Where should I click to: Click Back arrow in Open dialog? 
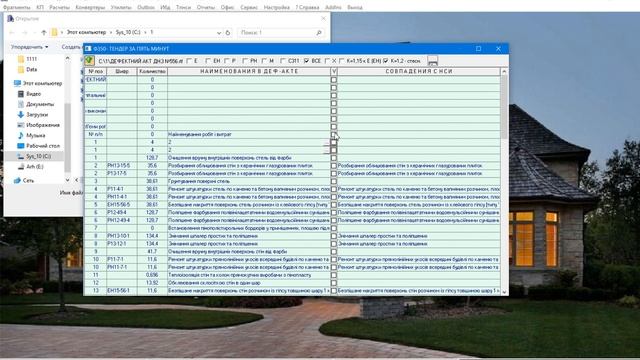tap(12, 32)
